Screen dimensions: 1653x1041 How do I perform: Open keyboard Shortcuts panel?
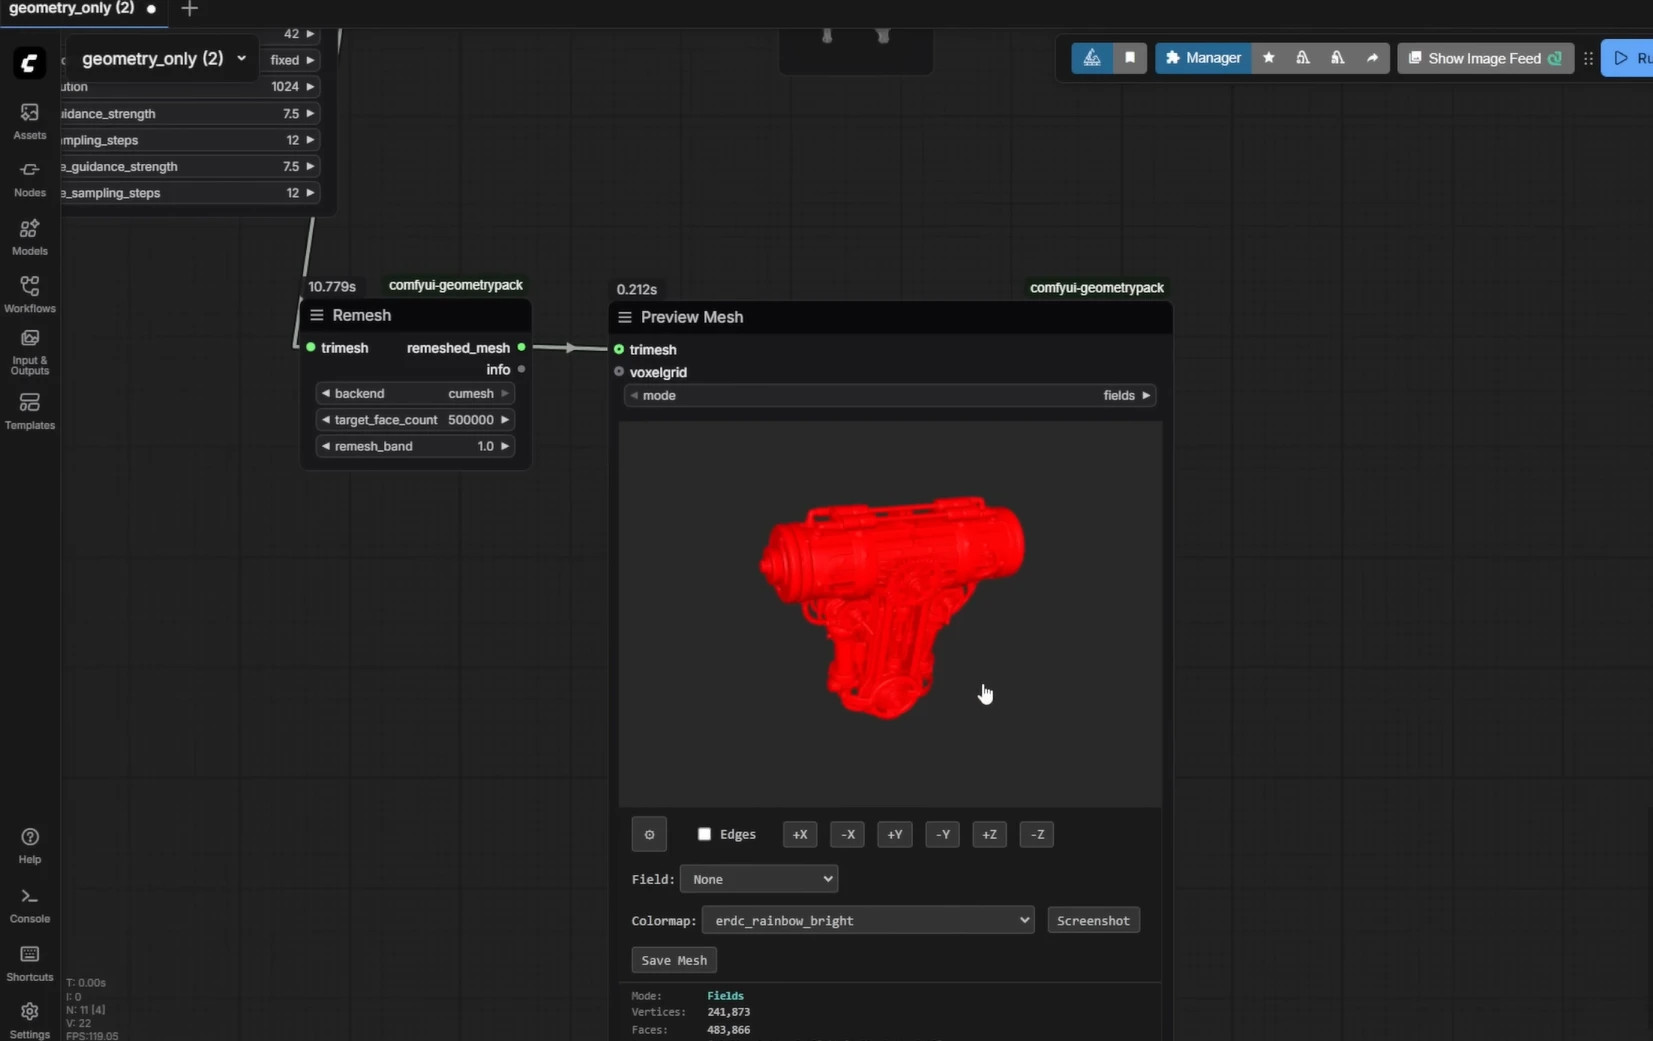coord(29,962)
